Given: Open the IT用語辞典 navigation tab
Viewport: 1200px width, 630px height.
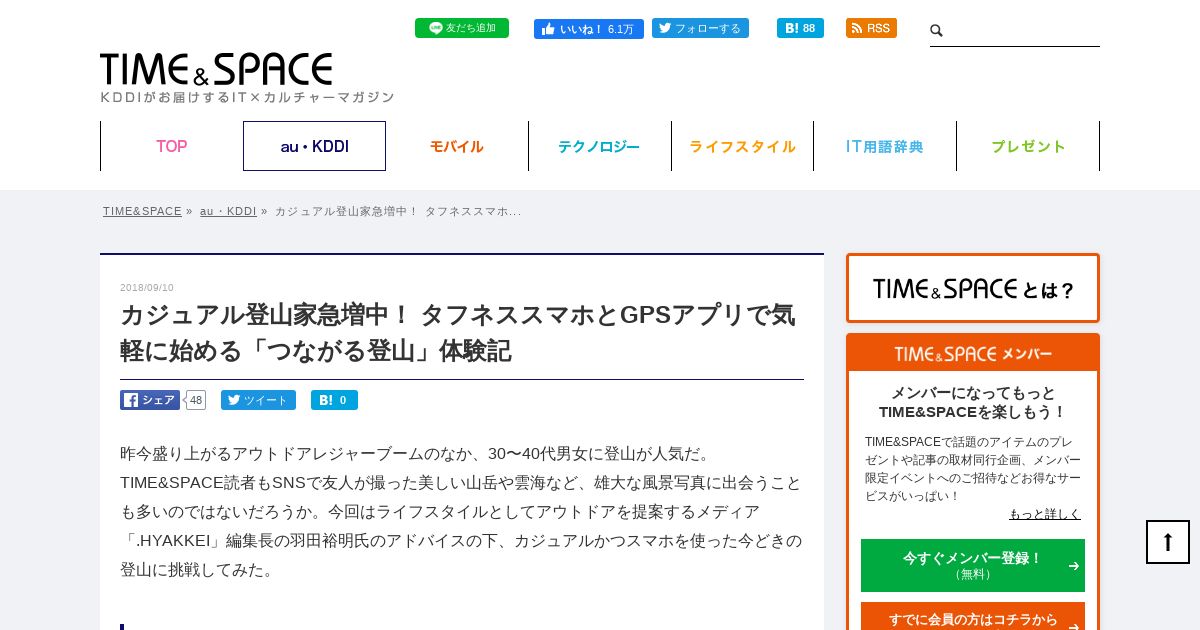Looking at the screenshot, I should click(x=885, y=146).
